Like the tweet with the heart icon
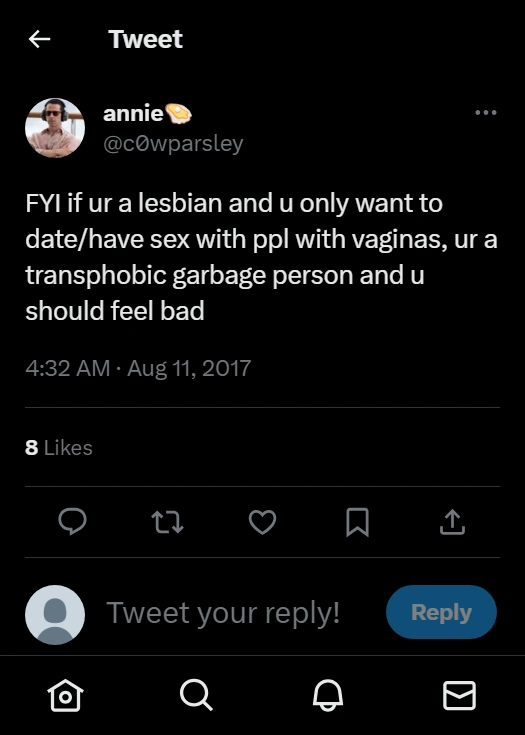 [262, 522]
